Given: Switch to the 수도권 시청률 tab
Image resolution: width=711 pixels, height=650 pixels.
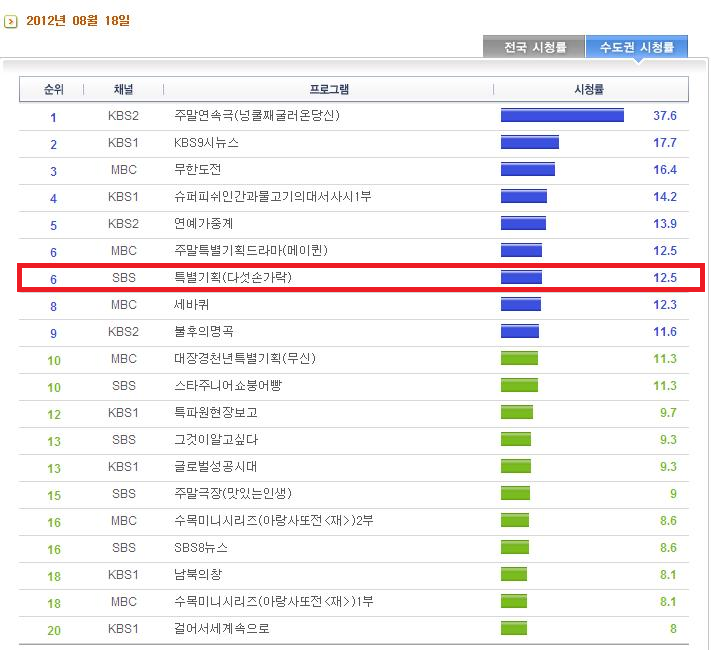Looking at the screenshot, I should coord(637,47).
